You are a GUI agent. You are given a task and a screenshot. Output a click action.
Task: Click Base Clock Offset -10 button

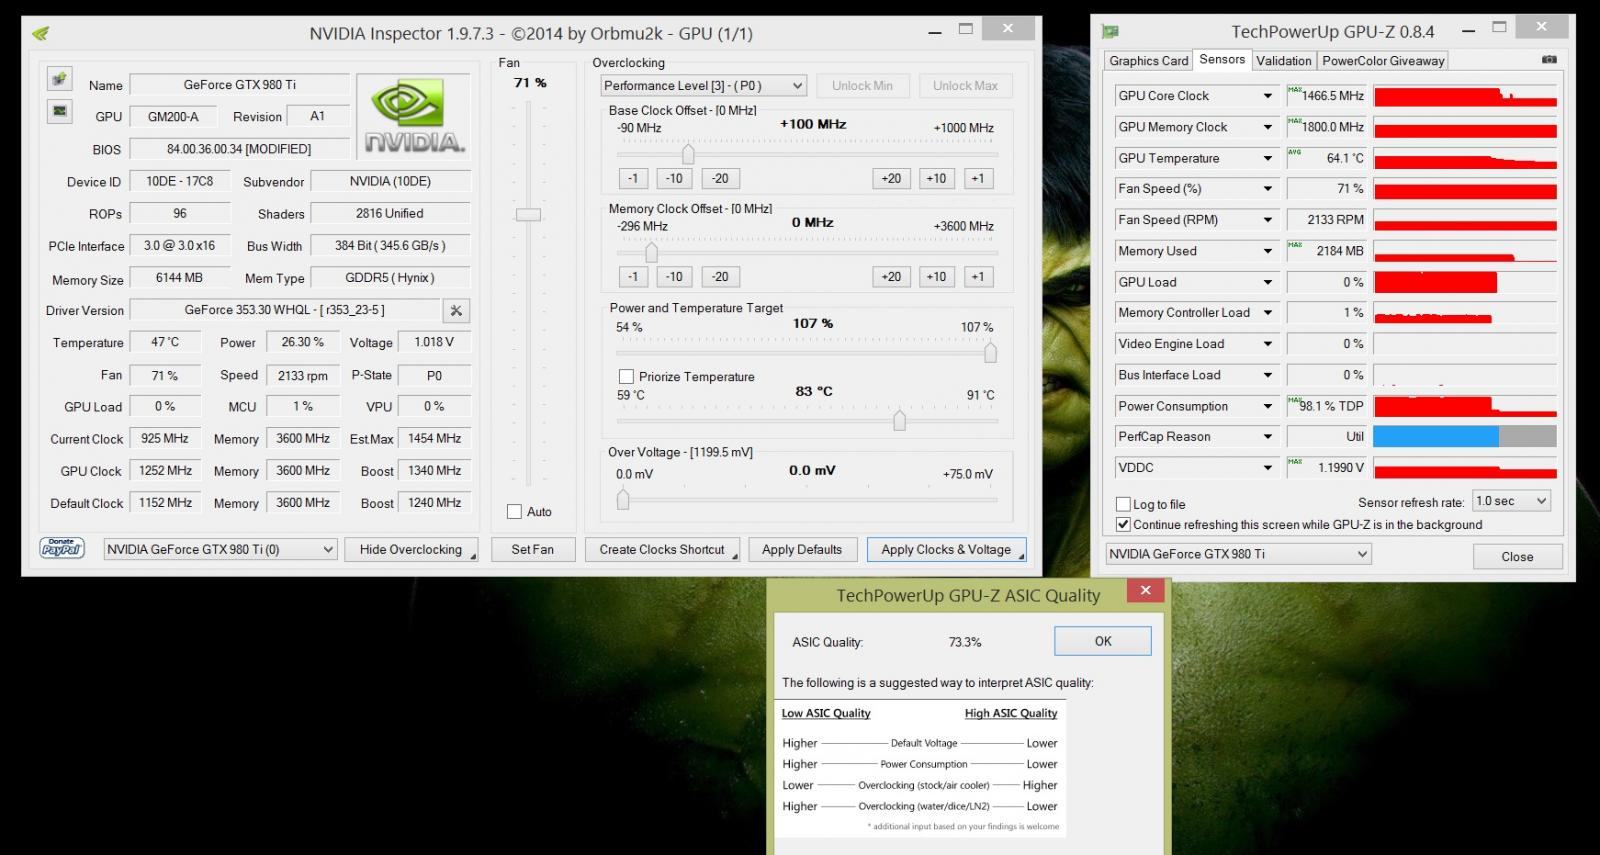[674, 178]
